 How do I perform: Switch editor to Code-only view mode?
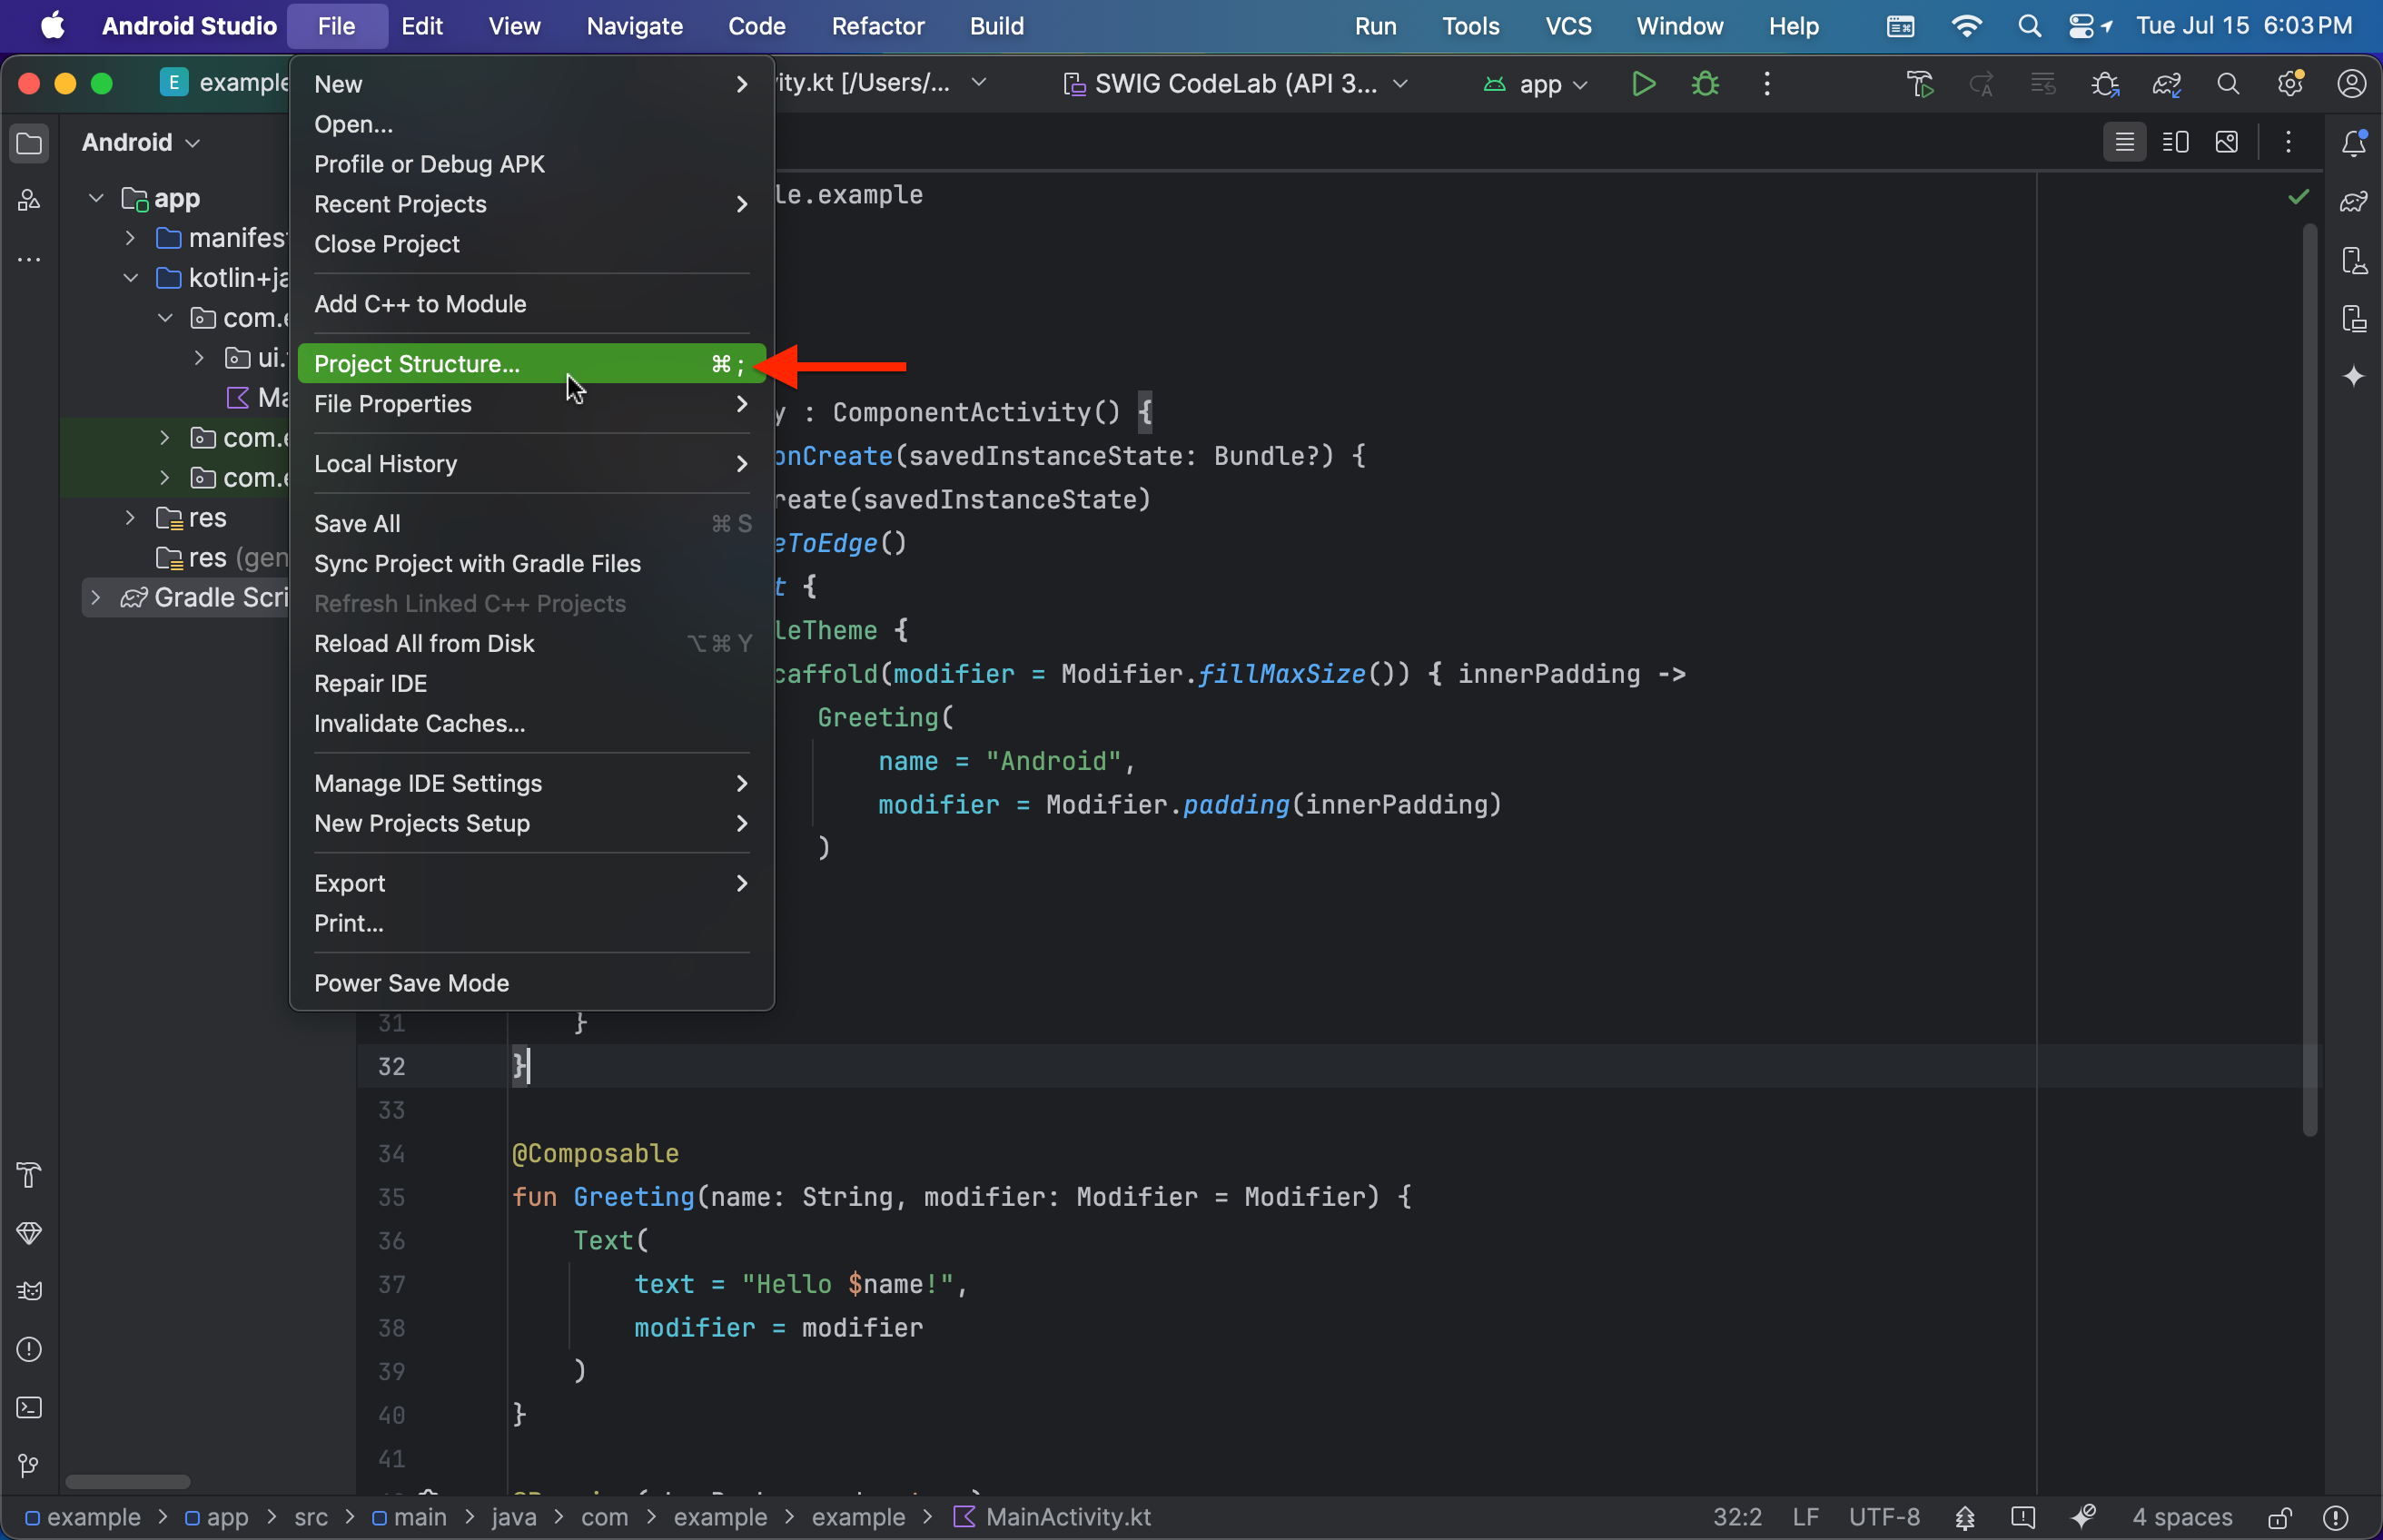2124,142
